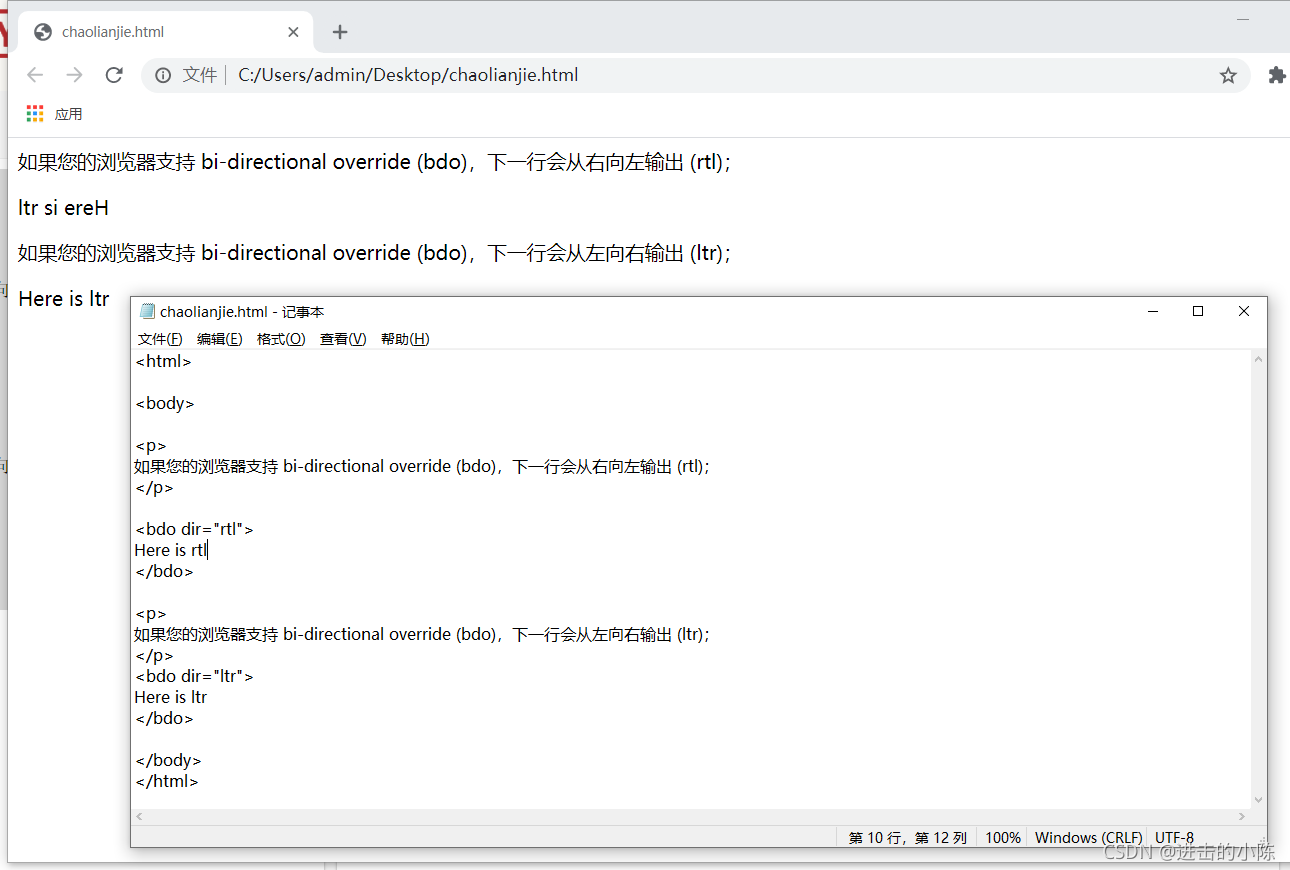Click Notepad vertical scrollbar down arrow

point(1258,800)
